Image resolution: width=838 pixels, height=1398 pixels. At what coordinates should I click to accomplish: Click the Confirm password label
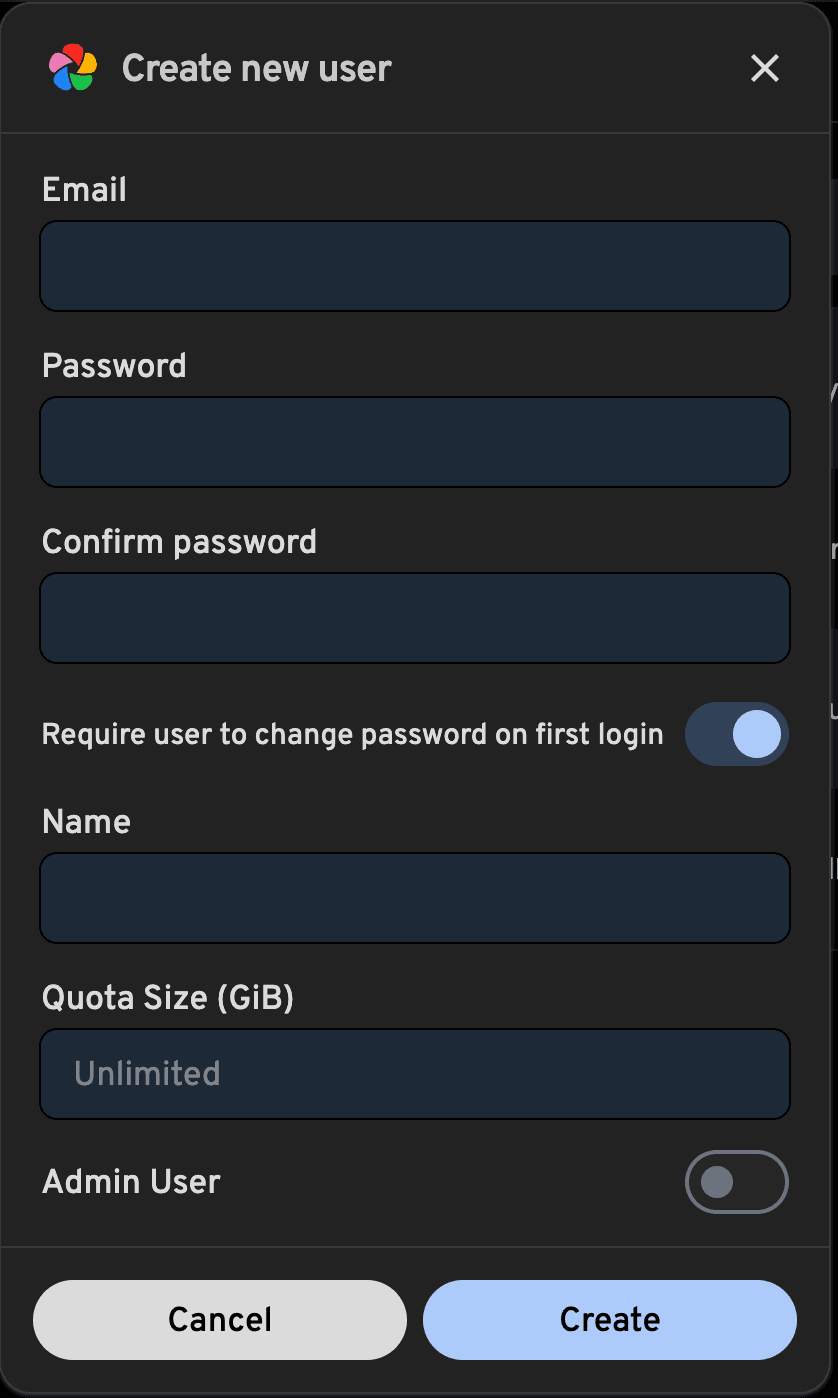pyautogui.click(x=179, y=541)
